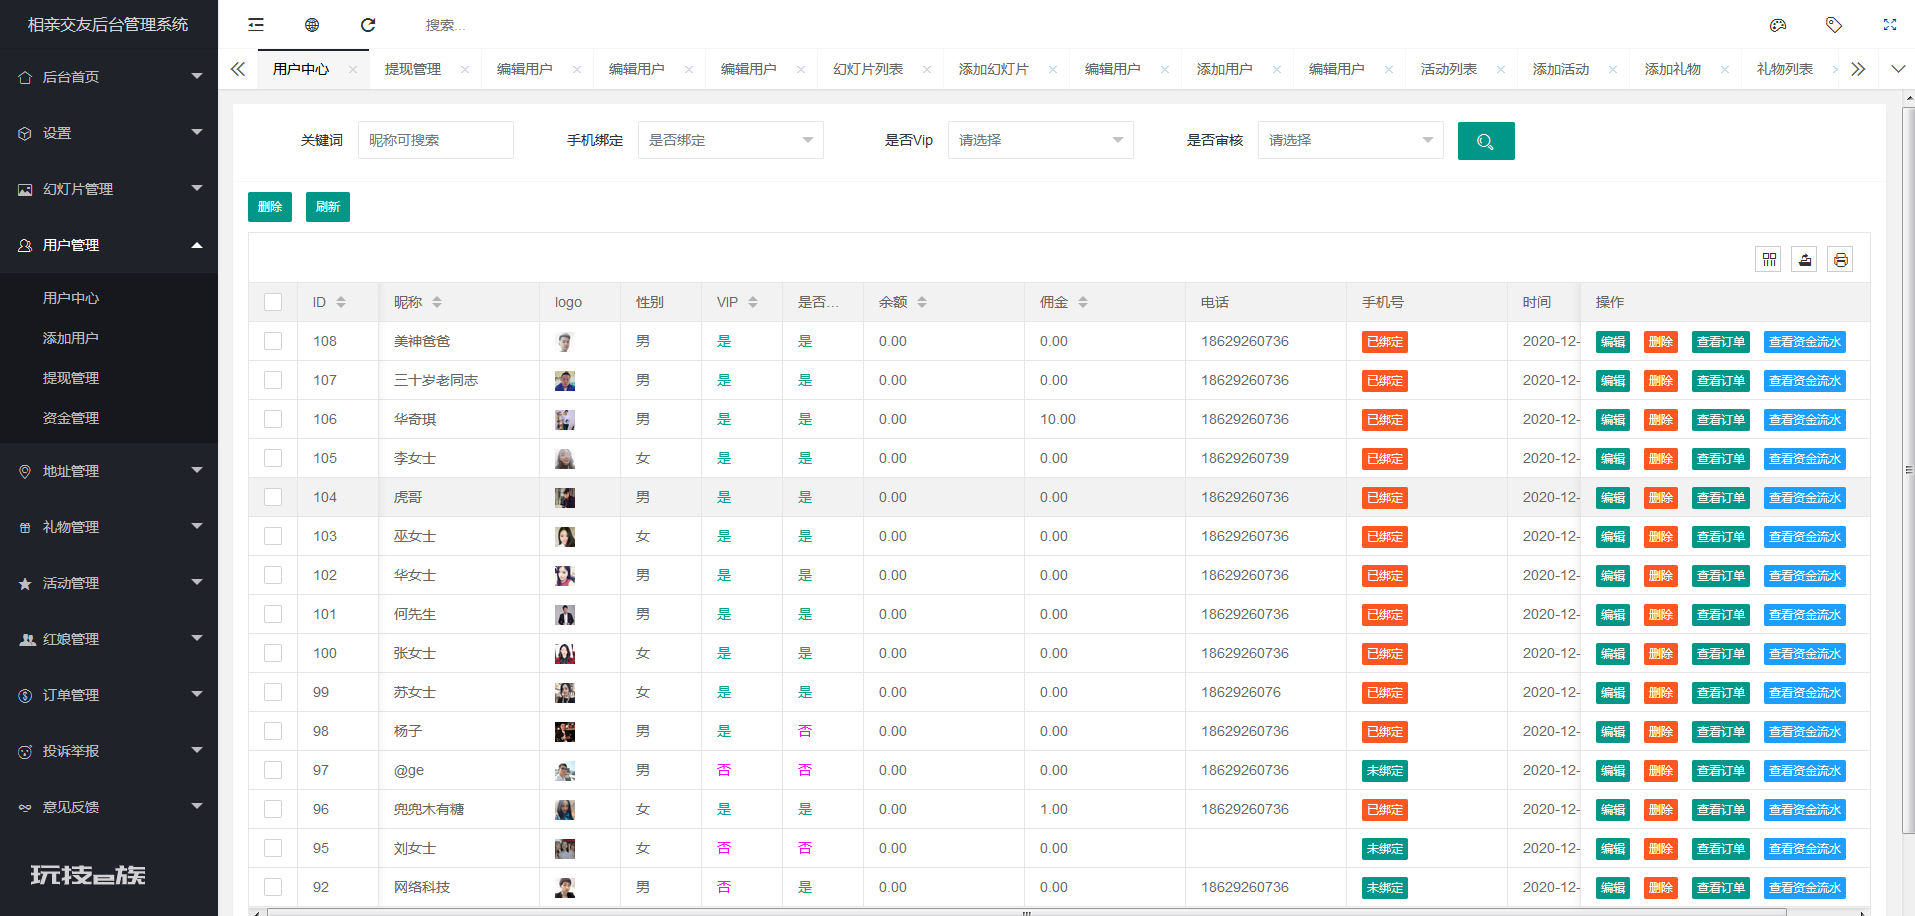Screen dimensions: 1915x916
Task: Open the 是否Vip 请选择 dropdown
Action: tap(1041, 140)
